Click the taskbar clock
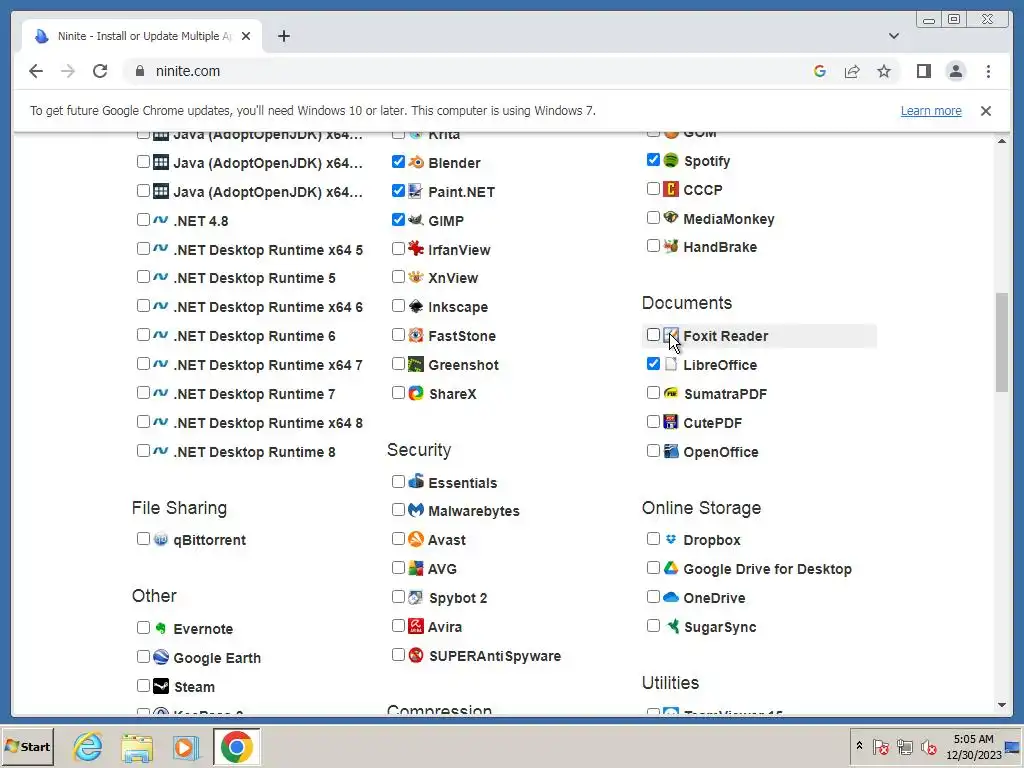Screen dimensions: 1024x768 pos(973,746)
